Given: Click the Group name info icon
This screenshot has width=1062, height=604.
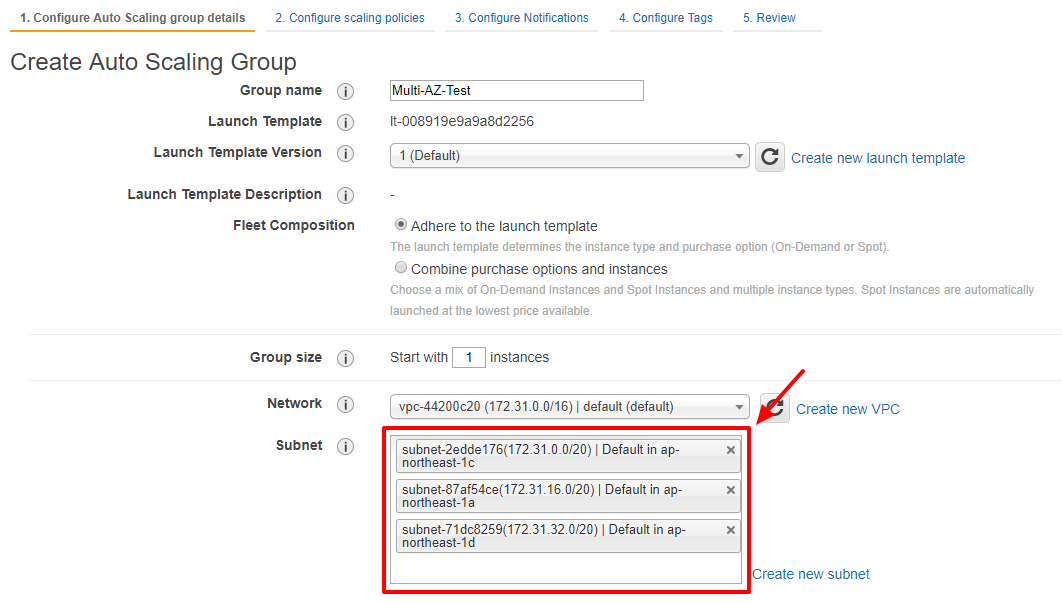Looking at the screenshot, I should click(345, 91).
